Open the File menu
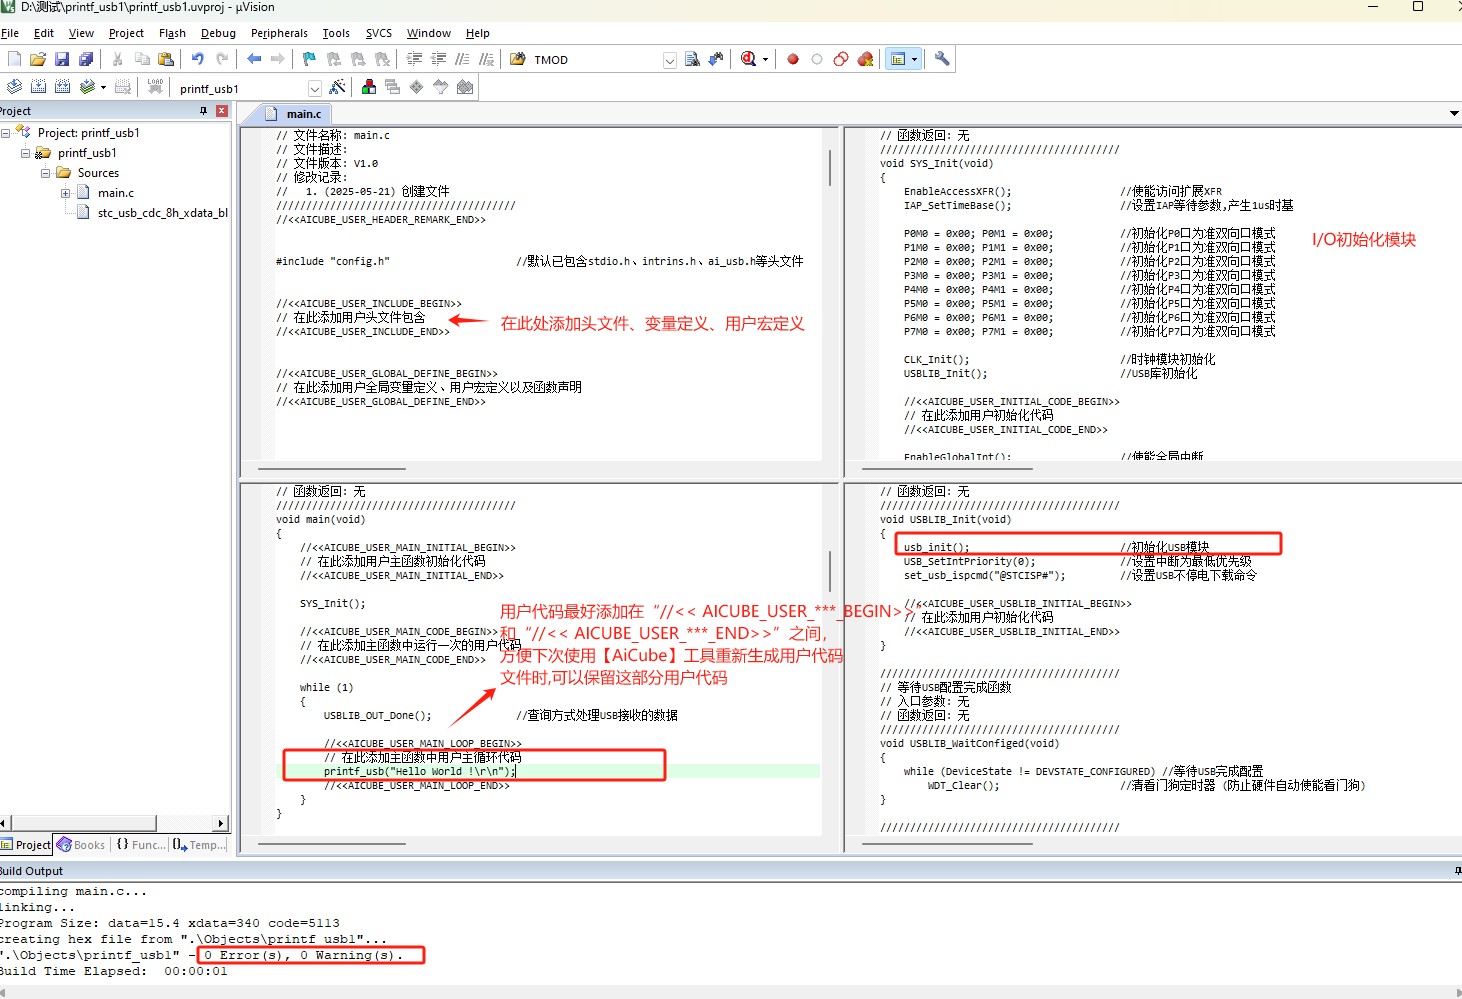 (10, 33)
